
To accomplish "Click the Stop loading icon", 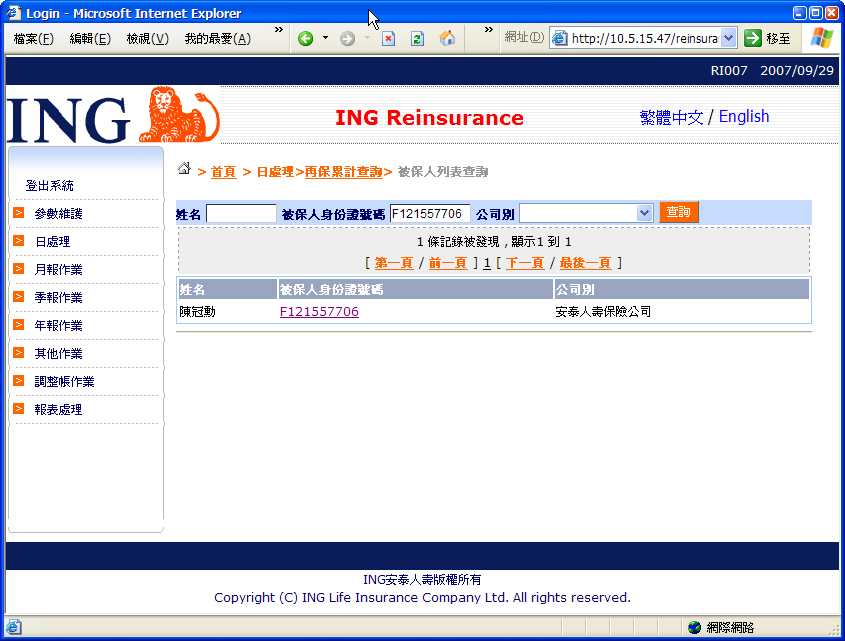I will point(389,38).
